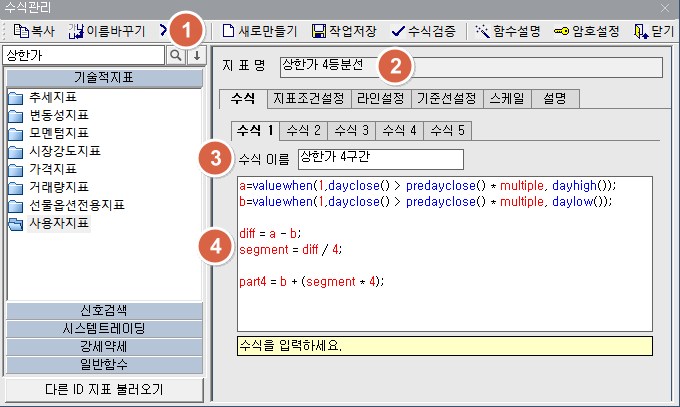Image resolution: width=680 pixels, height=407 pixels.
Task: Close the 수식관리 window
Action: [665, 8]
